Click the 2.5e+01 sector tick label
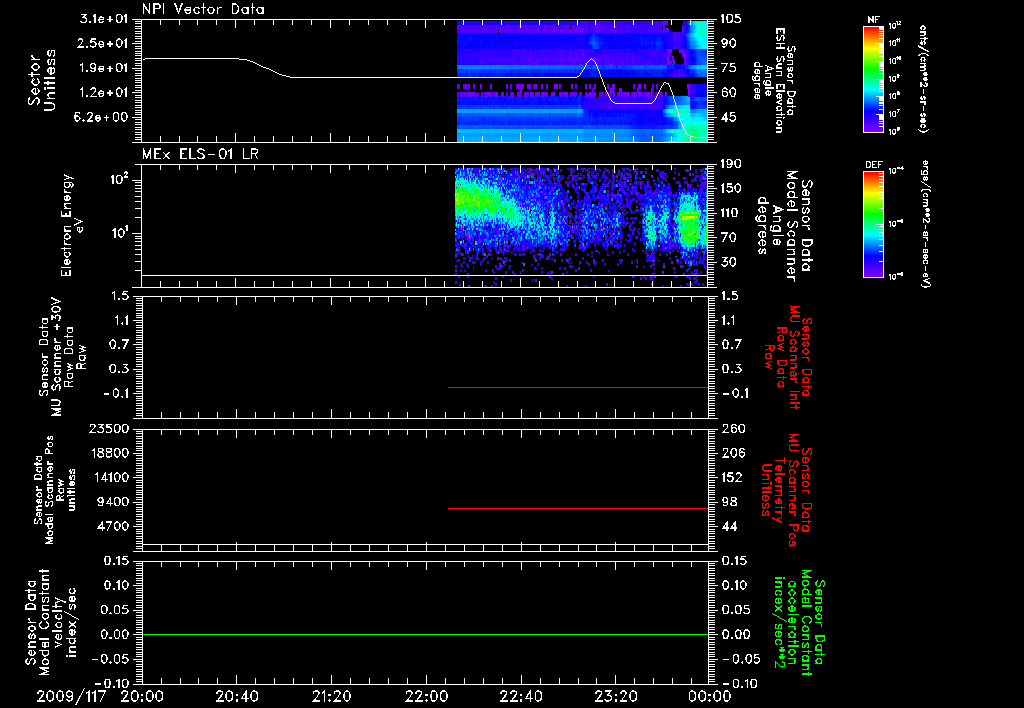This screenshot has height=708, width=1024. tap(104, 43)
